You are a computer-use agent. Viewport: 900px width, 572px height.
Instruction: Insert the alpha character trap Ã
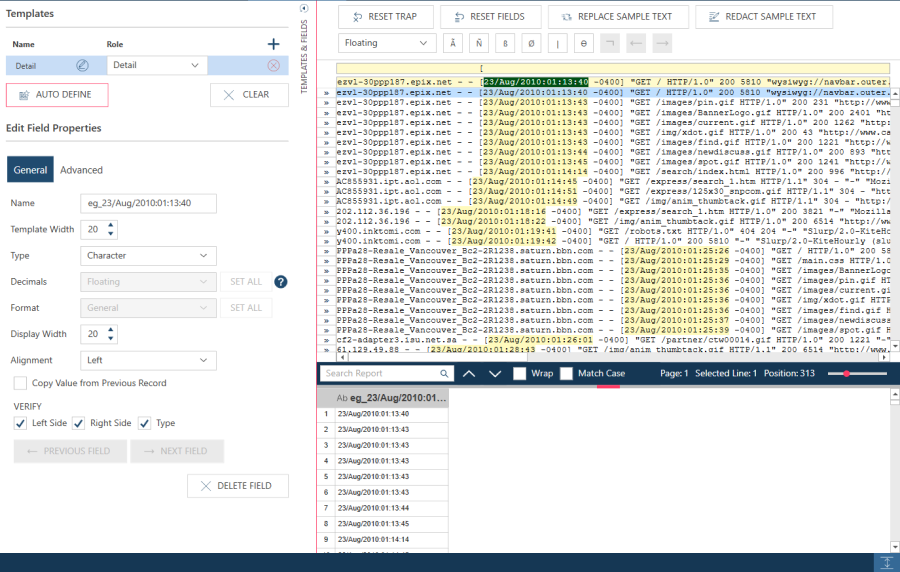452,43
